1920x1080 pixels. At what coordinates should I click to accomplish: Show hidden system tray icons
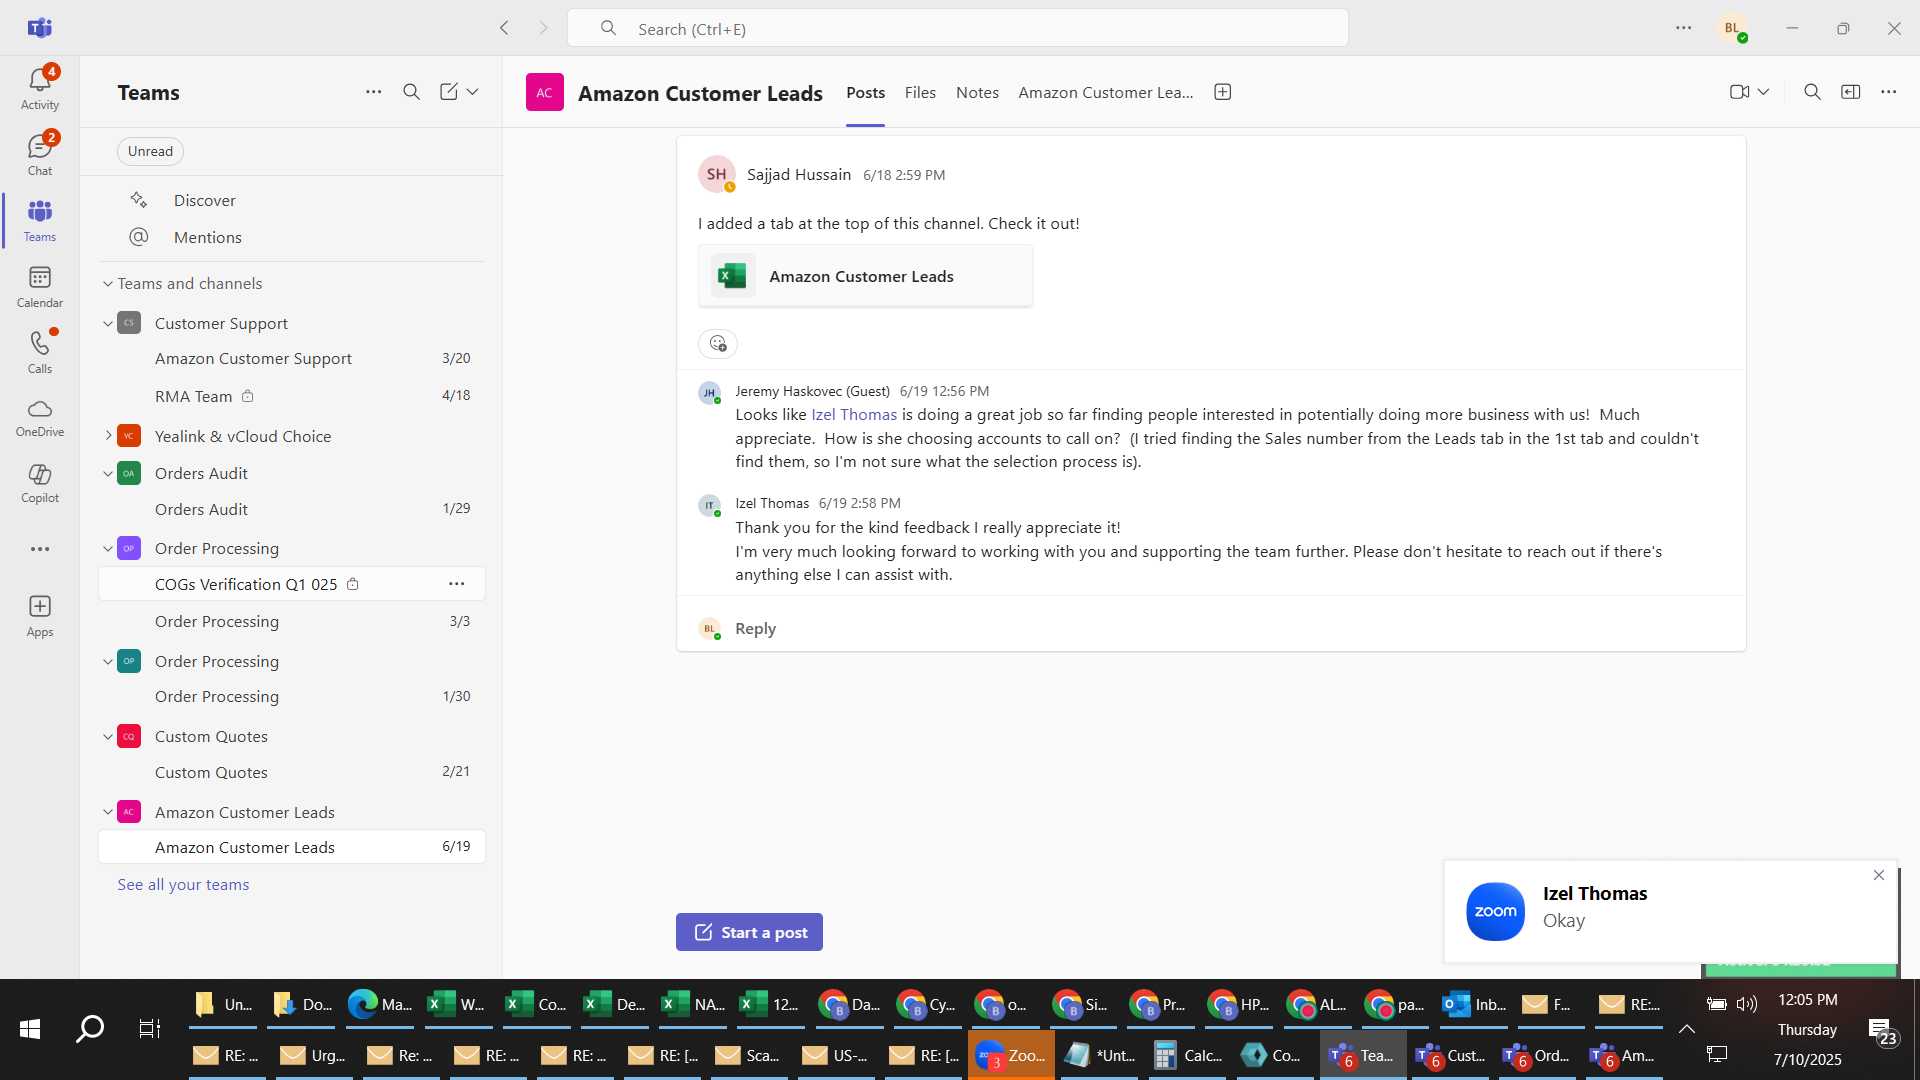1687,1029
